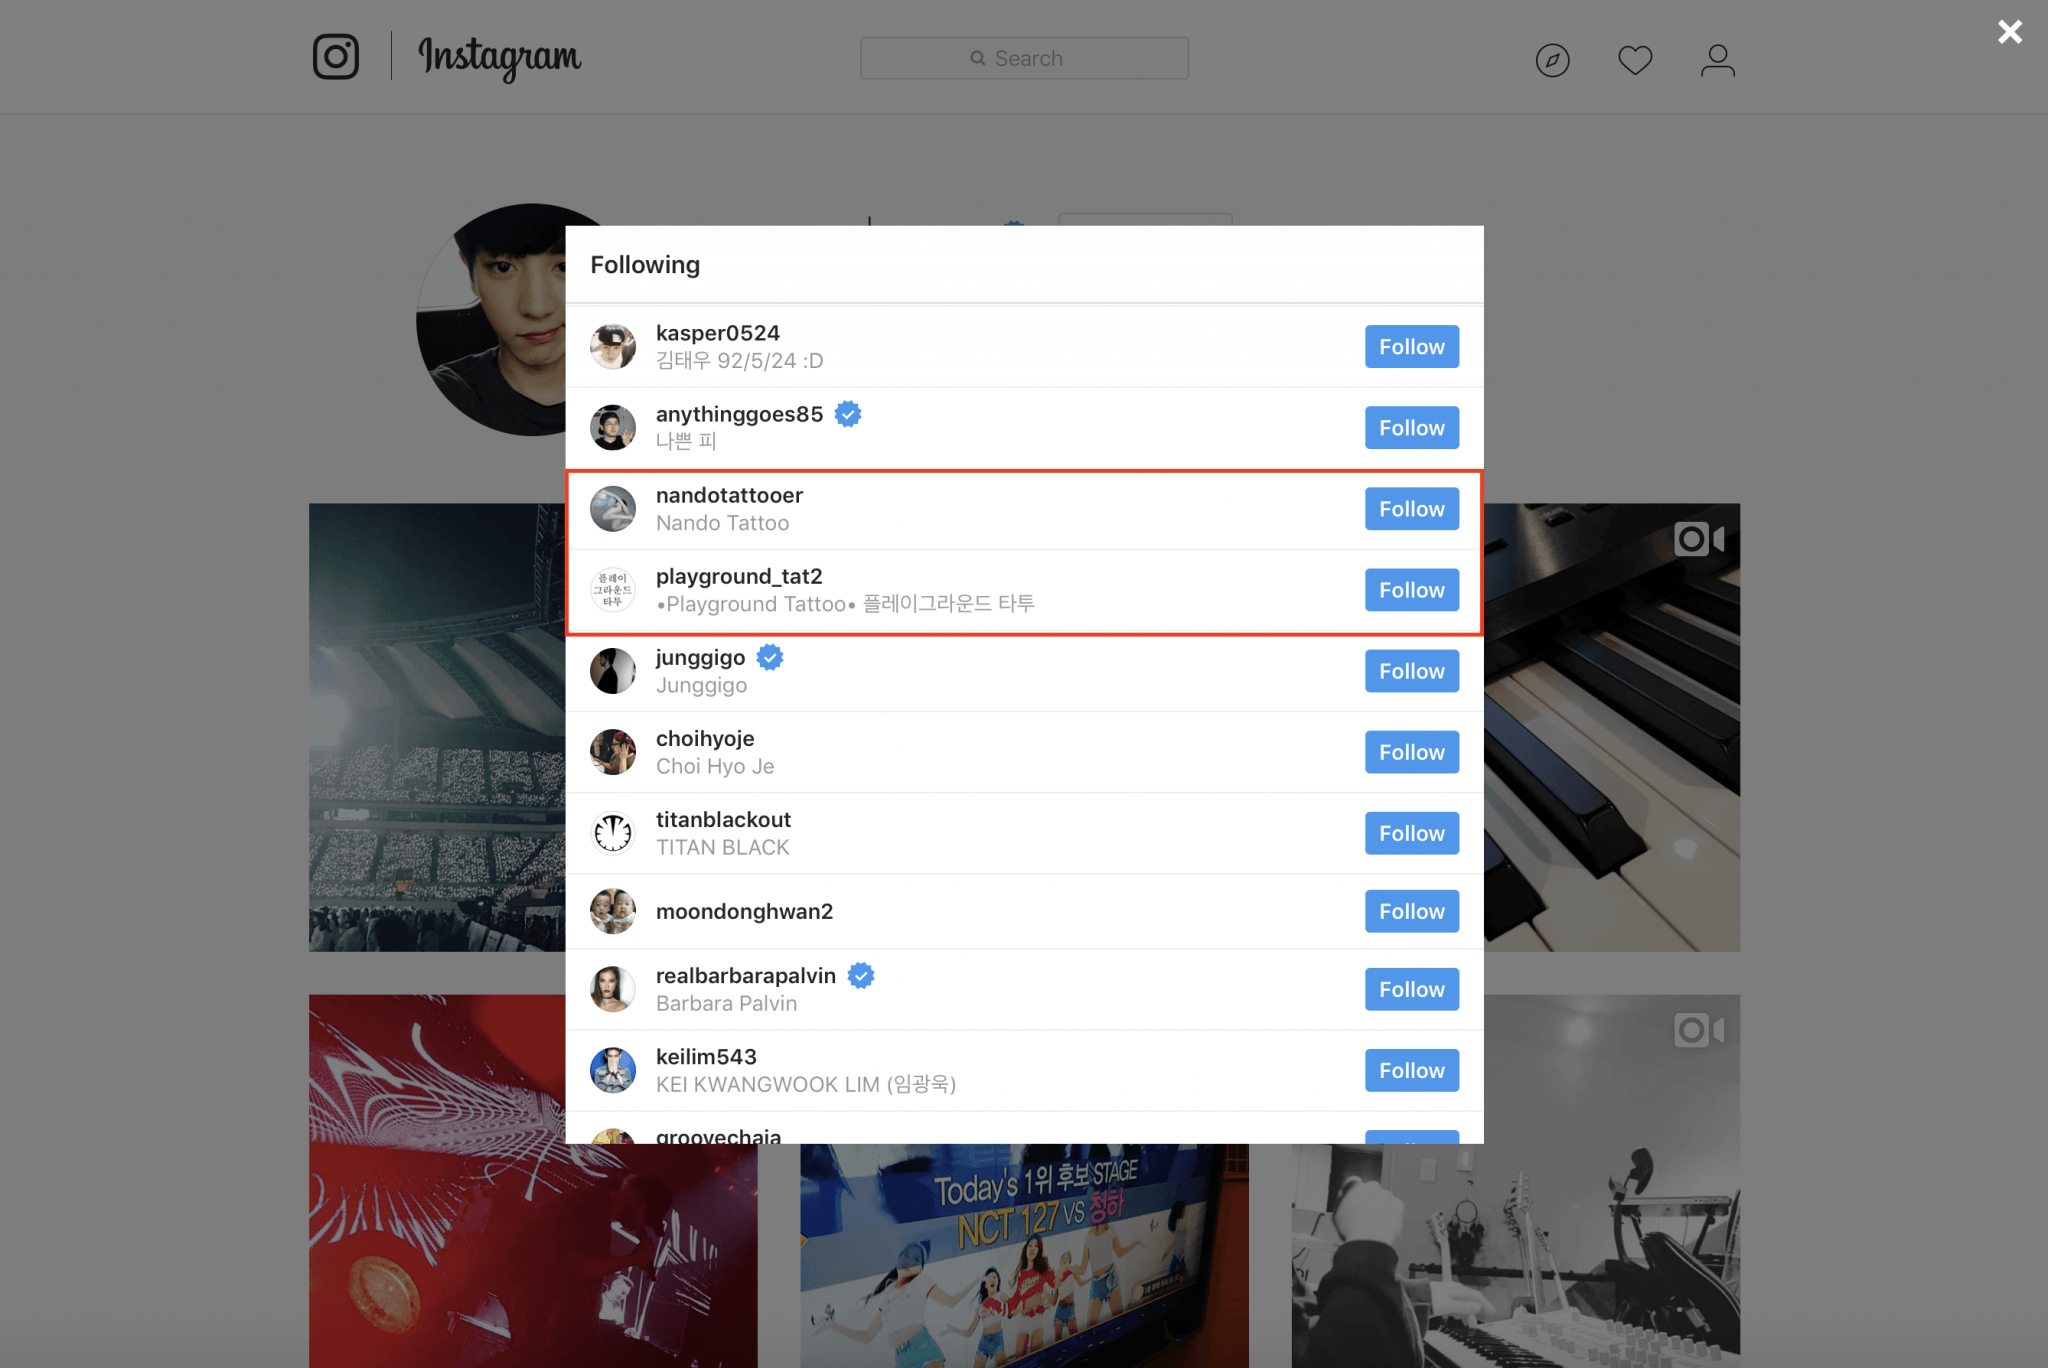Click kasper0524's profile avatar
This screenshot has height=1368, width=2048.
click(x=613, y=347)
